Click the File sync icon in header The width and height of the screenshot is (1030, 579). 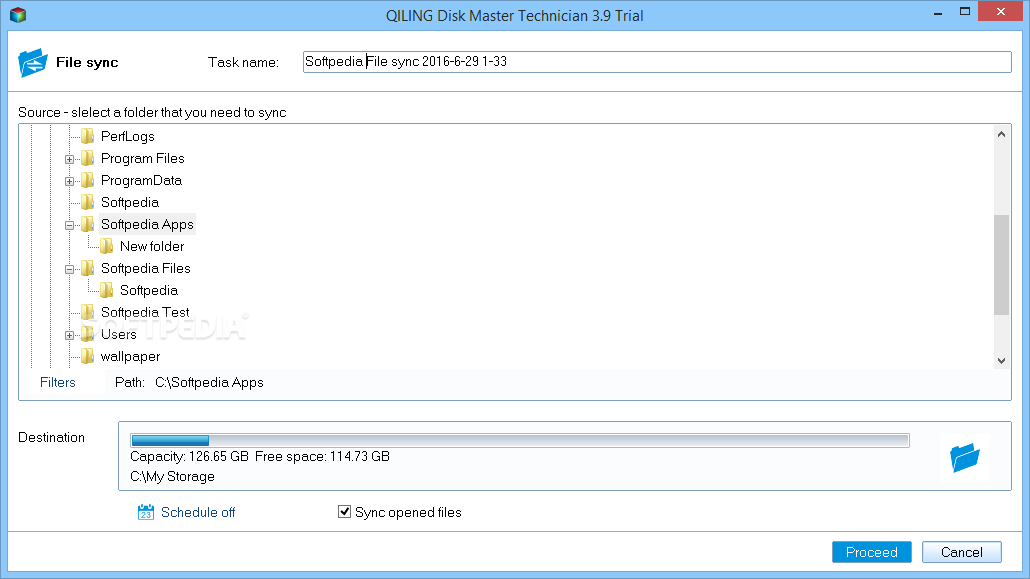[x=33, y=62]
